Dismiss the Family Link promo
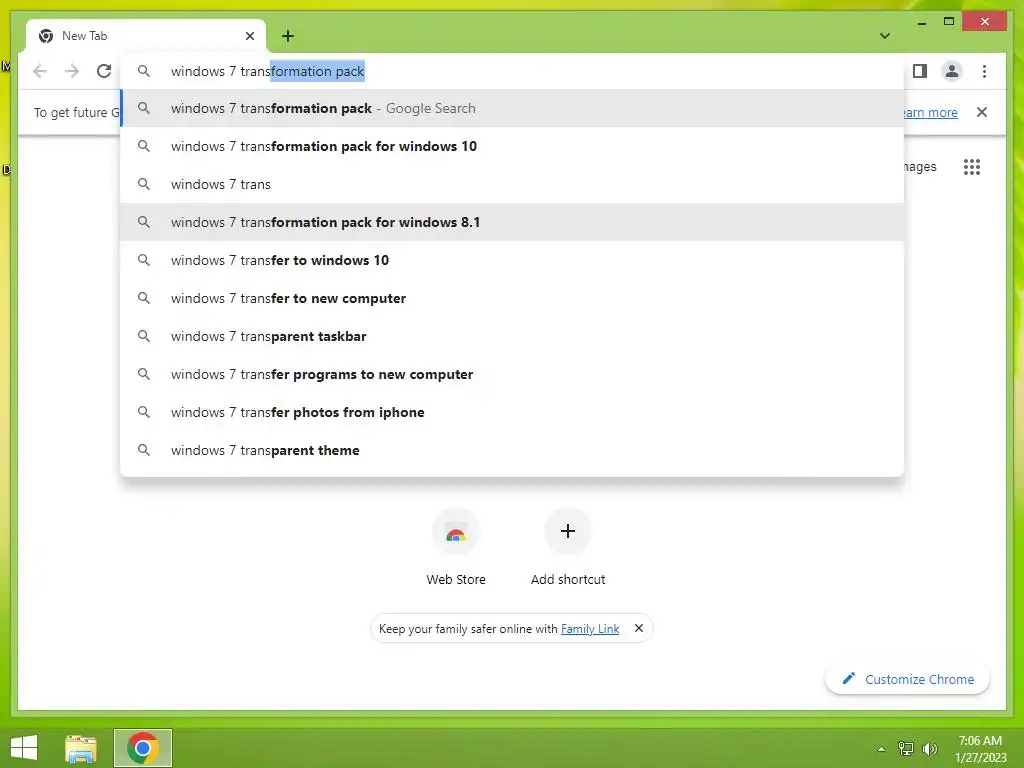Screen dimensions: 1024x768 639,628
